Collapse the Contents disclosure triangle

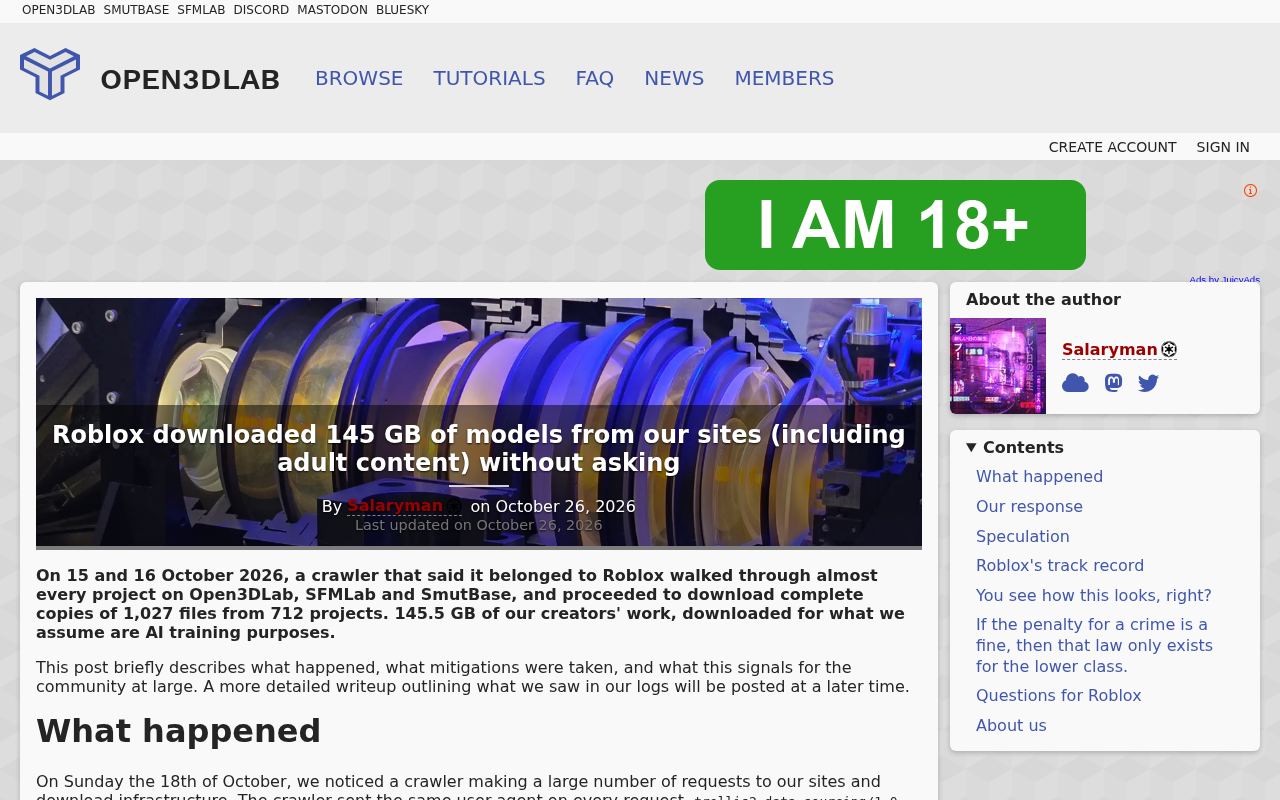click(971, 447)
